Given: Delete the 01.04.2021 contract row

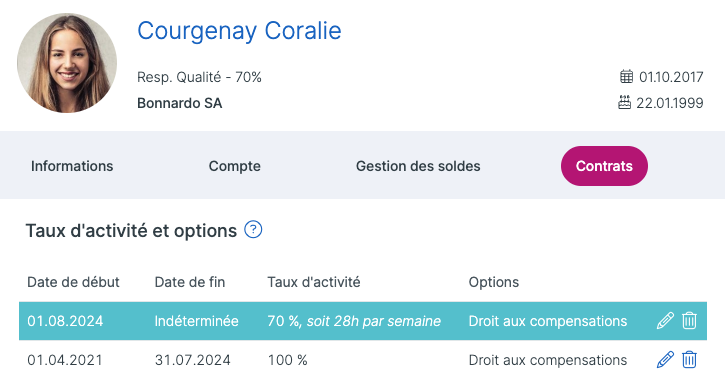Looking at the screenshot, I should [689, 360].
